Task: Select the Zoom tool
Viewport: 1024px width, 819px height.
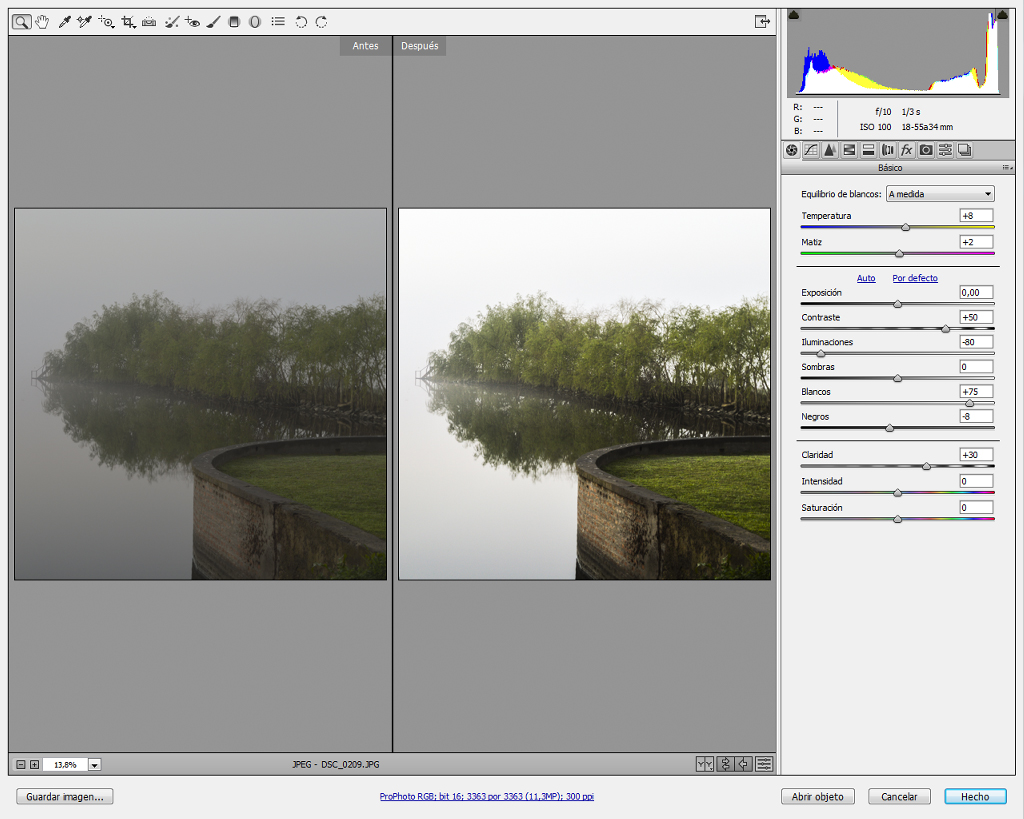Action: click(22, 22)
